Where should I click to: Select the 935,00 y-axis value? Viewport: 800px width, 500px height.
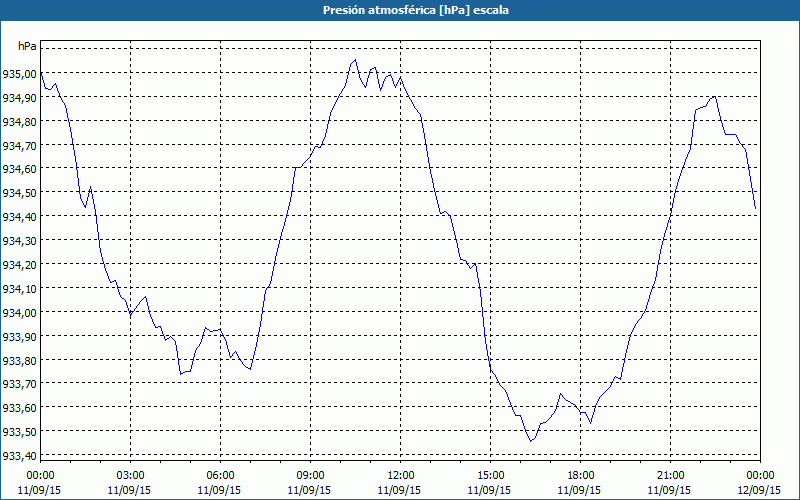pos(19,74)
